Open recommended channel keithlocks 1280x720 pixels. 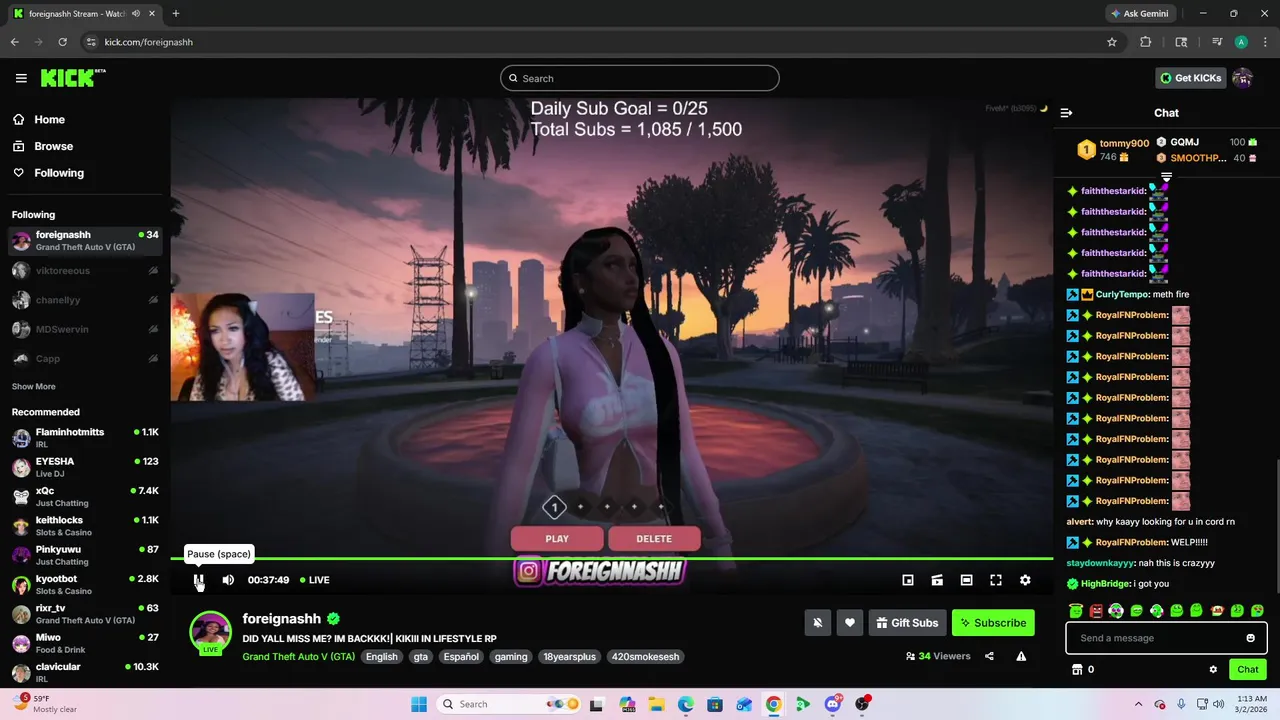pyautogui.click(x=85, y=526)
